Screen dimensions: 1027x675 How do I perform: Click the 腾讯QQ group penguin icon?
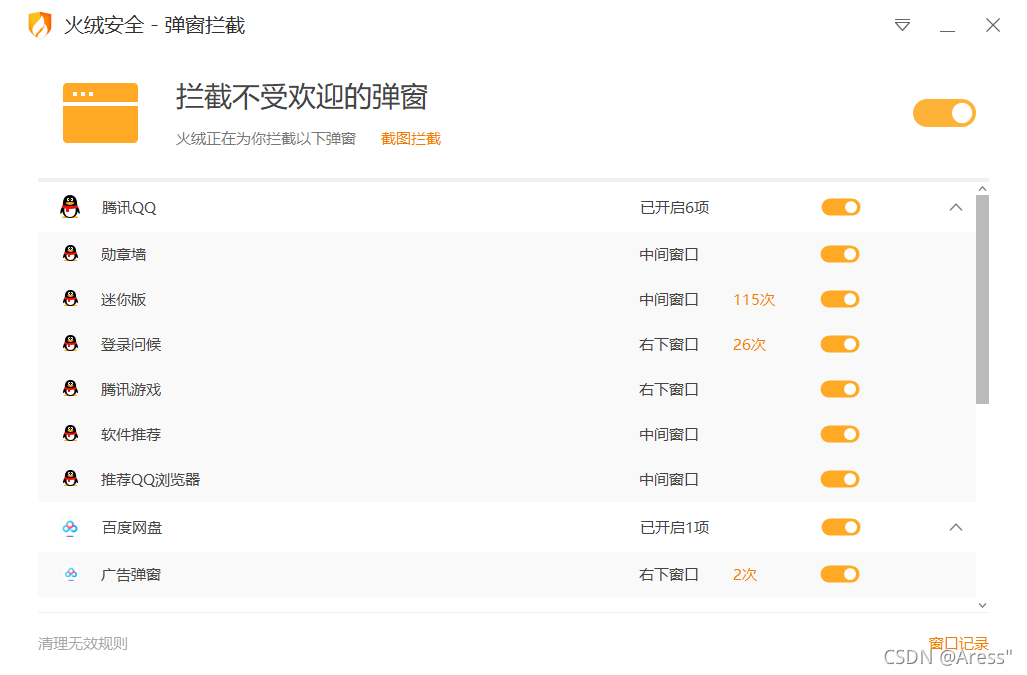pyautogui.click(x=70, y=207)
